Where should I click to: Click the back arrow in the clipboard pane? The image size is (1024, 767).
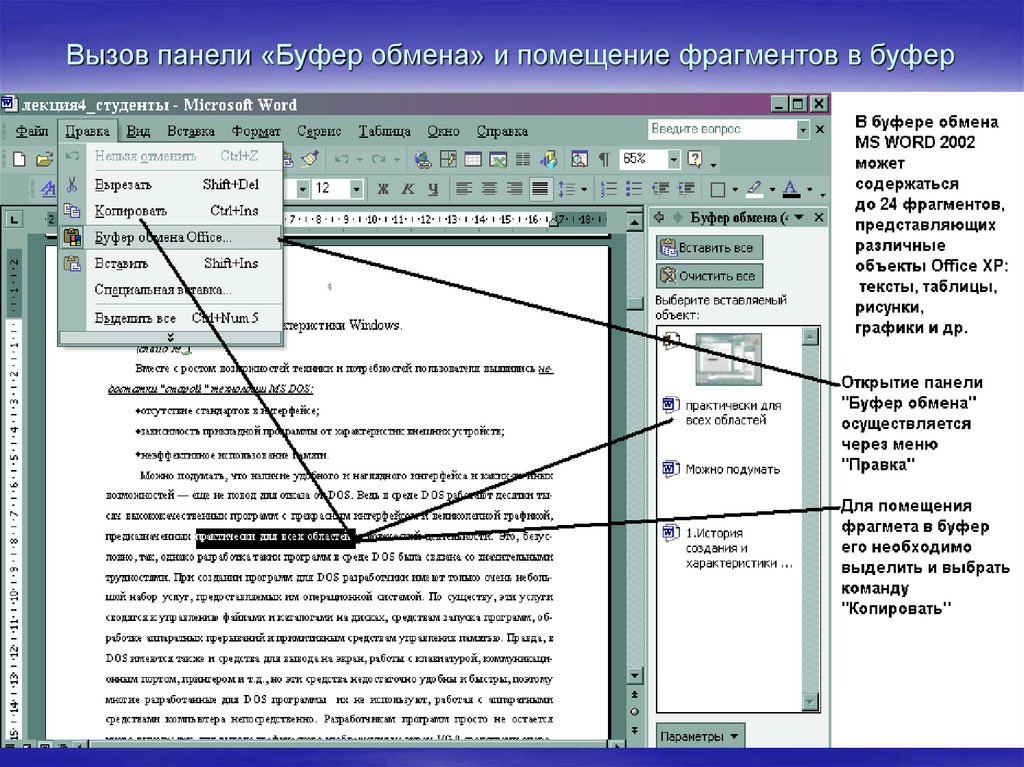pos(660,218)
